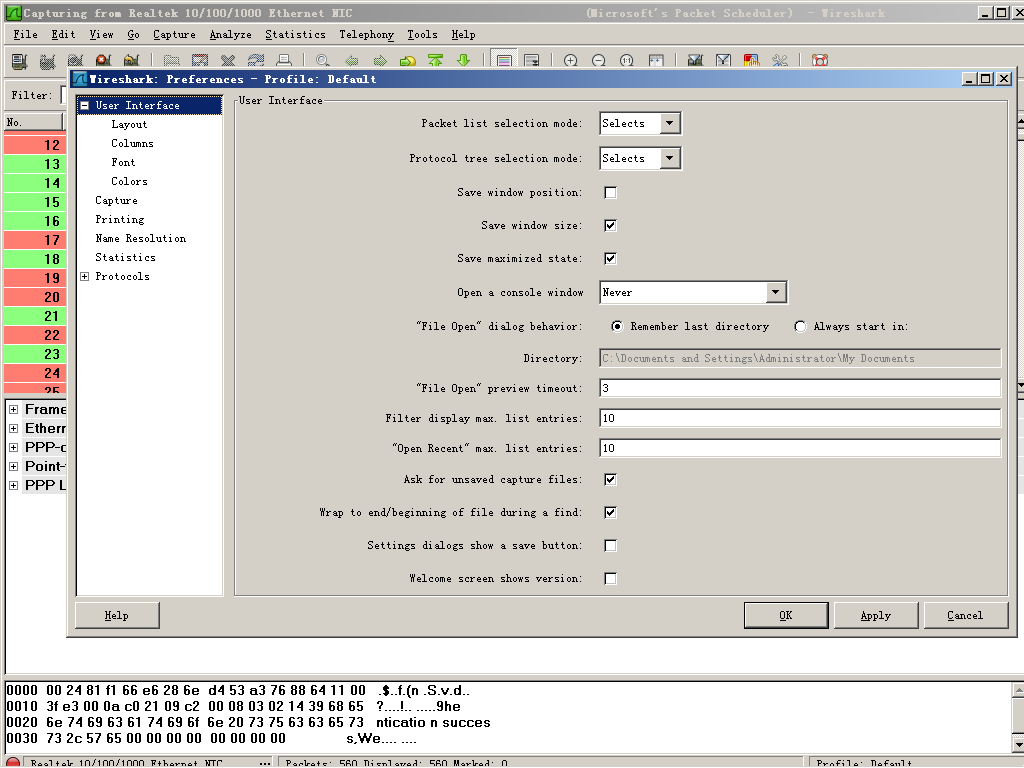
Task: Expand the Protocols tree node
Action: click(x=84, y=276)
